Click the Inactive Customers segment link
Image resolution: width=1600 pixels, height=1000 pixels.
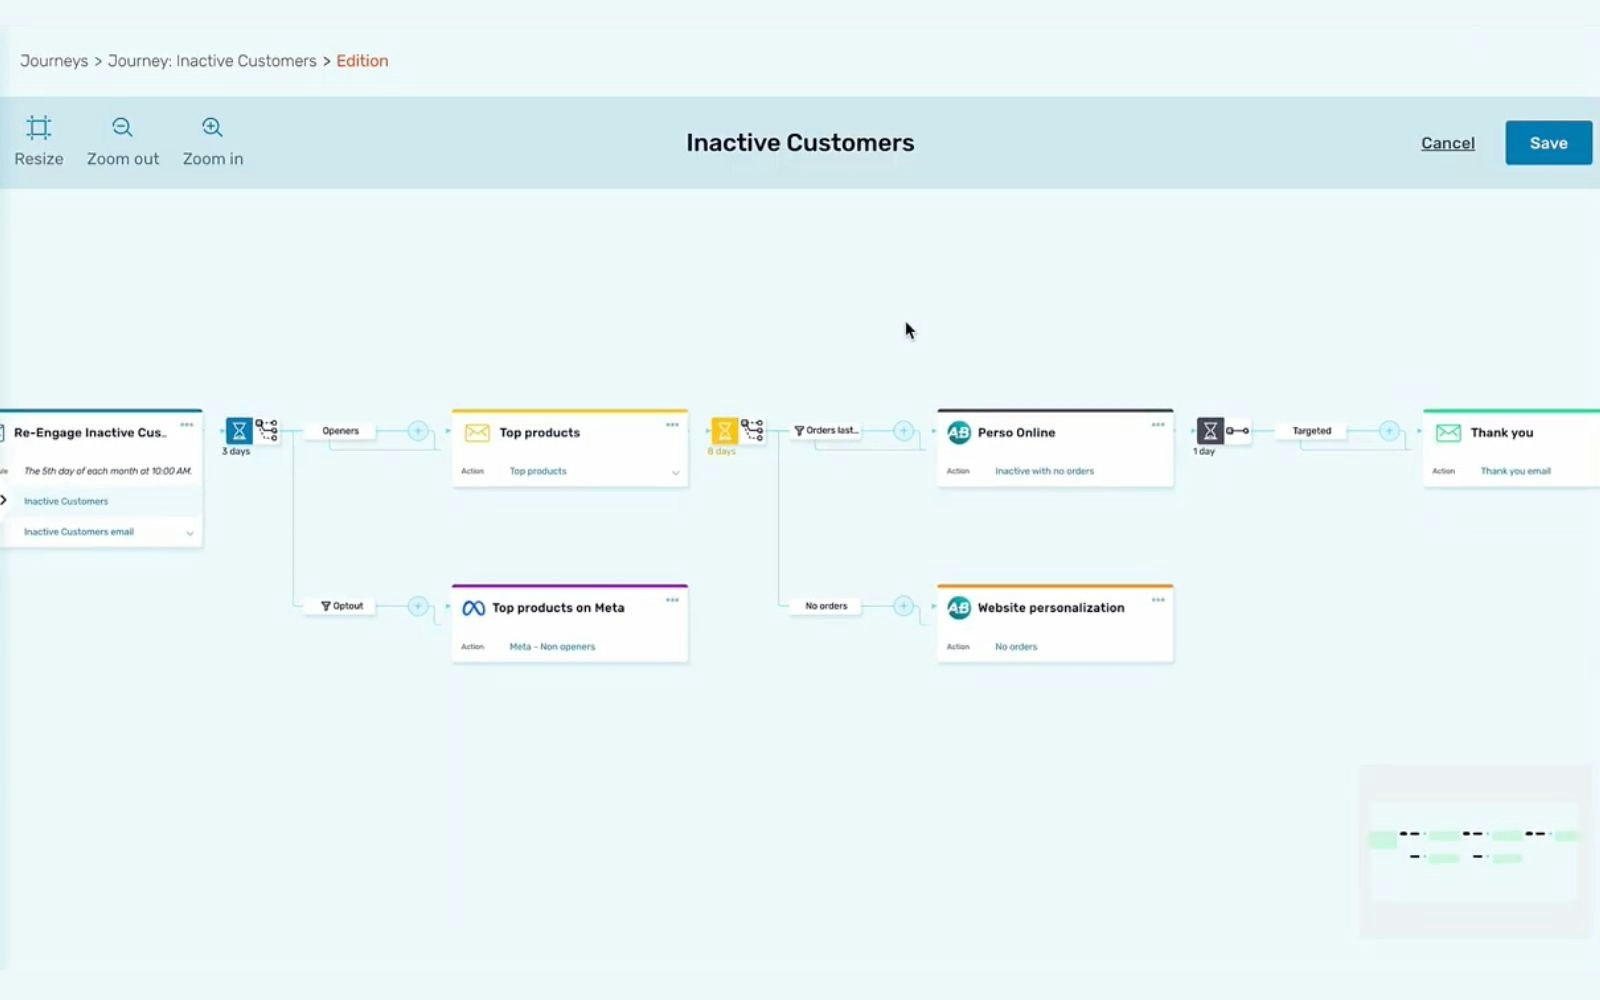point(66,501)
